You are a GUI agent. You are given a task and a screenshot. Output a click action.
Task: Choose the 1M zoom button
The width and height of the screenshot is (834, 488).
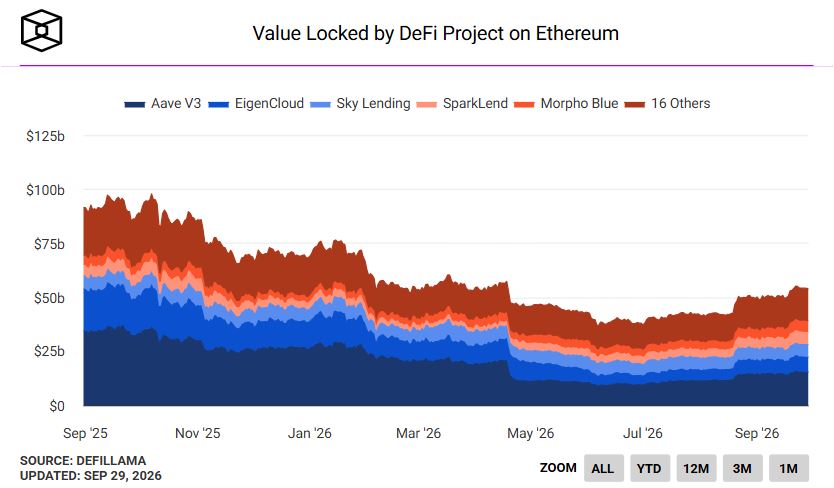pyautogui.click(x=788, y=468)
